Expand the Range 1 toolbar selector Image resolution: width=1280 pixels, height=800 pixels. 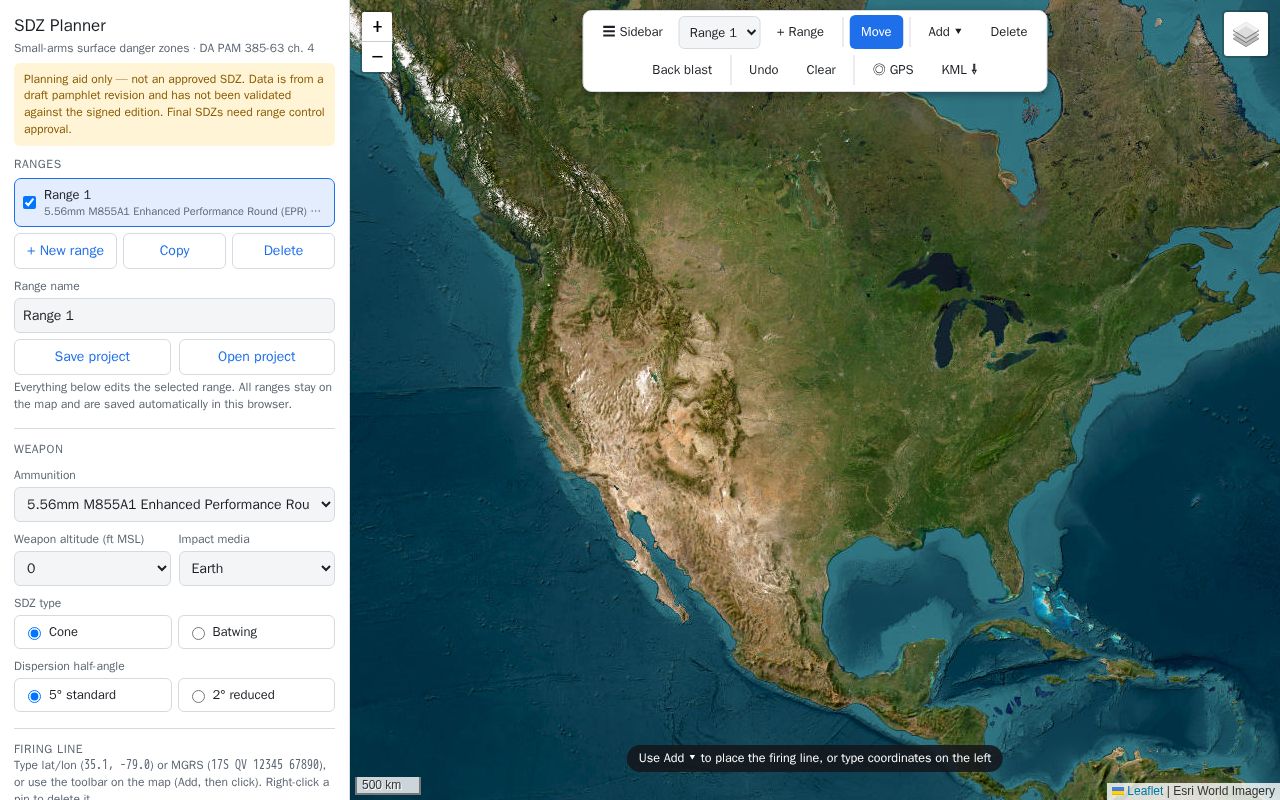point(719,32)
